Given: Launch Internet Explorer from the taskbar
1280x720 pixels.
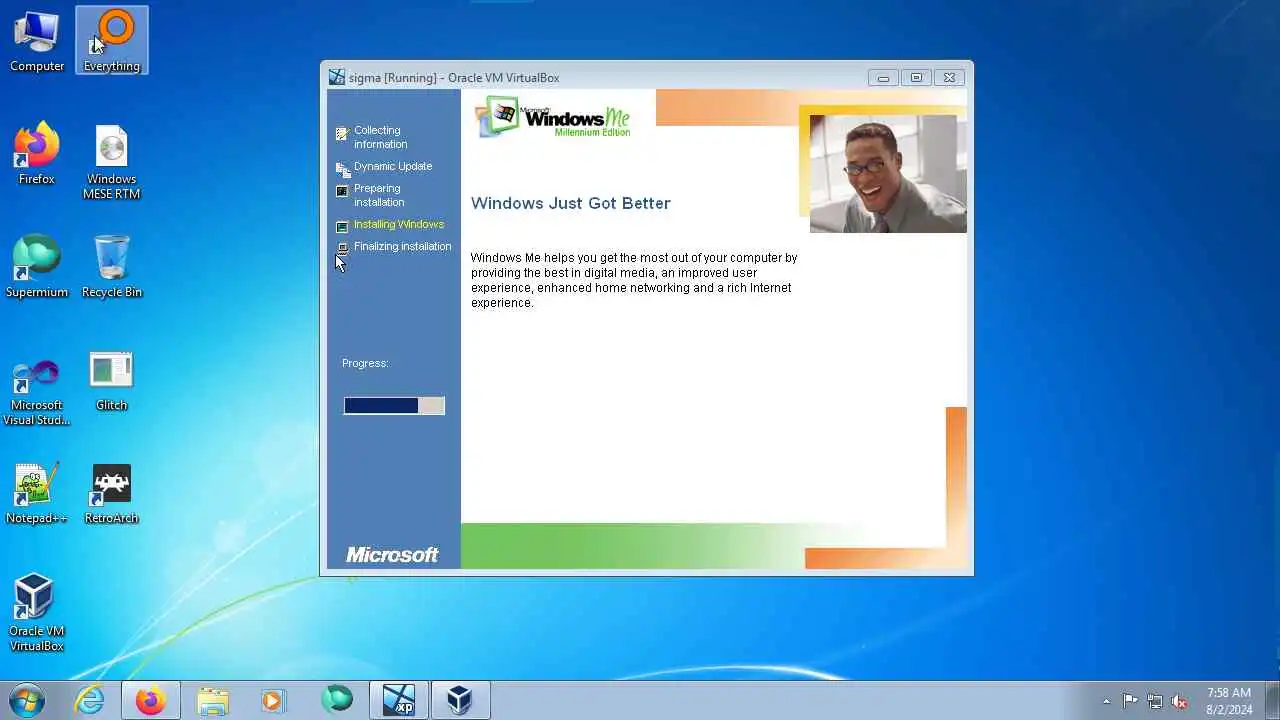Looking at the screenshot, I should point(90,700).
